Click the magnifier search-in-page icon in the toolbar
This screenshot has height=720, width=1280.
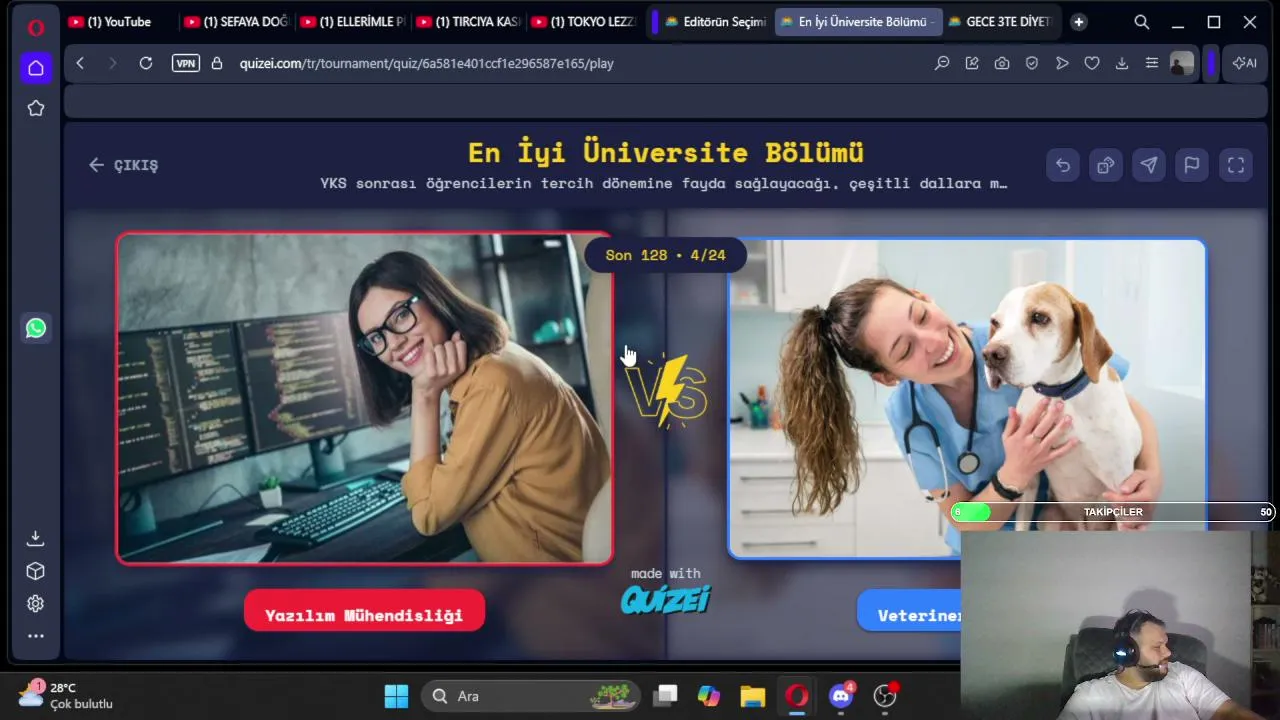coord(942,63)
